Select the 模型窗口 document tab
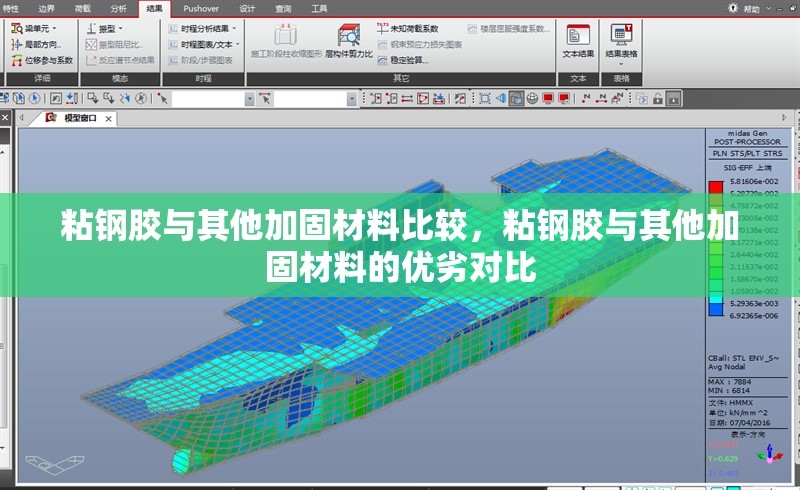This screenshot has width=800, height=490. click(x=80, y=118)
